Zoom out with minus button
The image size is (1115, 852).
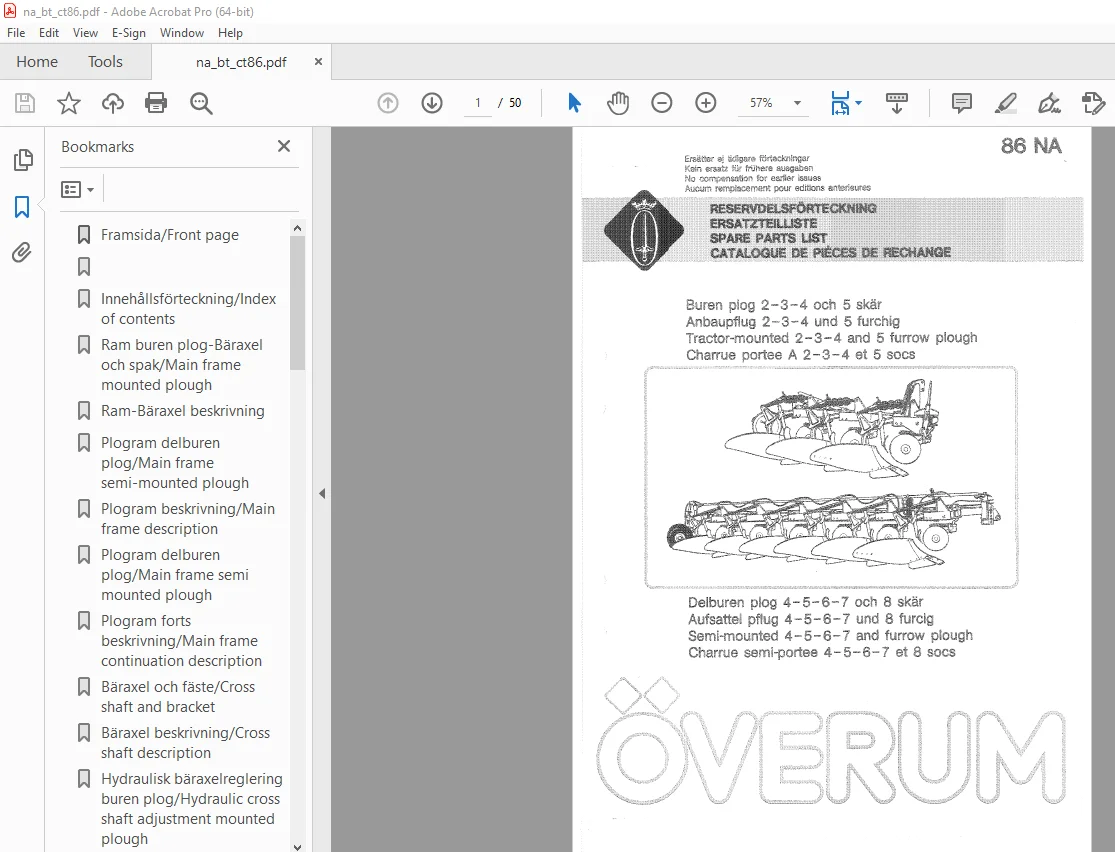coord(661,103)
